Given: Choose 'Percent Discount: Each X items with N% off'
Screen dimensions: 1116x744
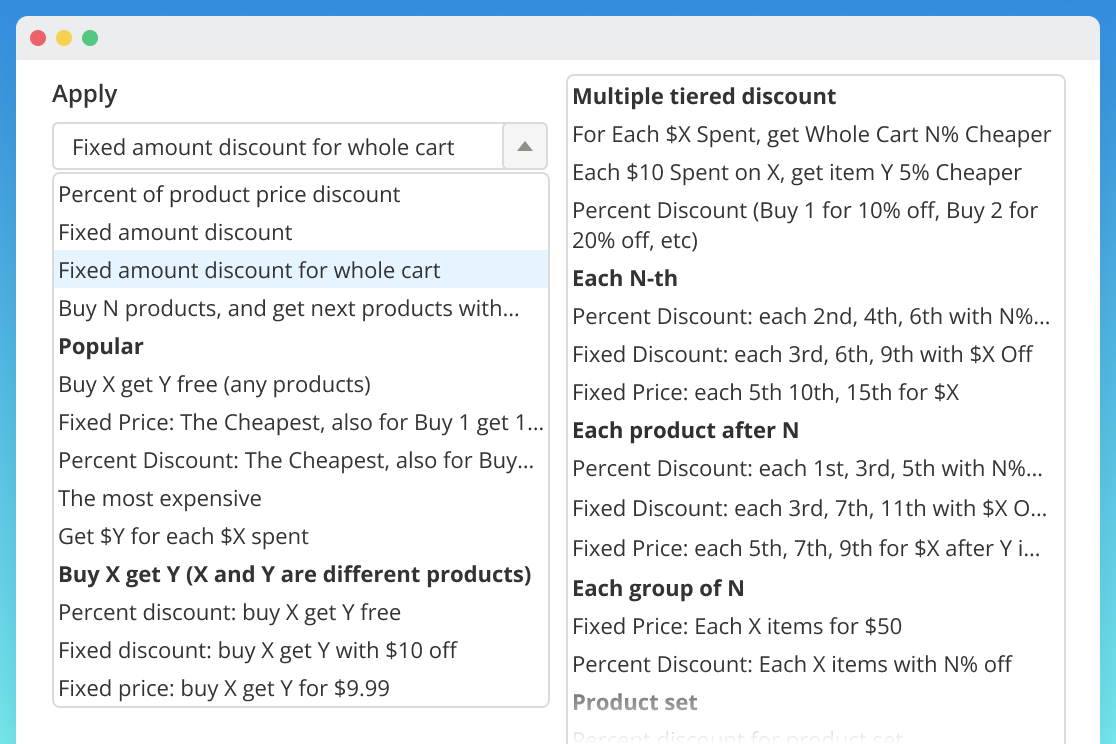Looking at the screenshot, I should pos(792,665).
